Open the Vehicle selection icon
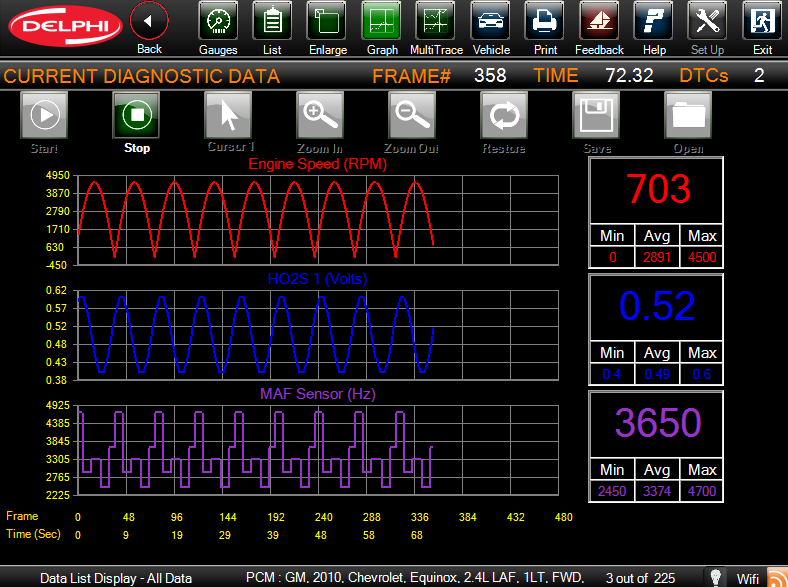The width and height of the screenshot is (788, 587). [x=490, y=21]
